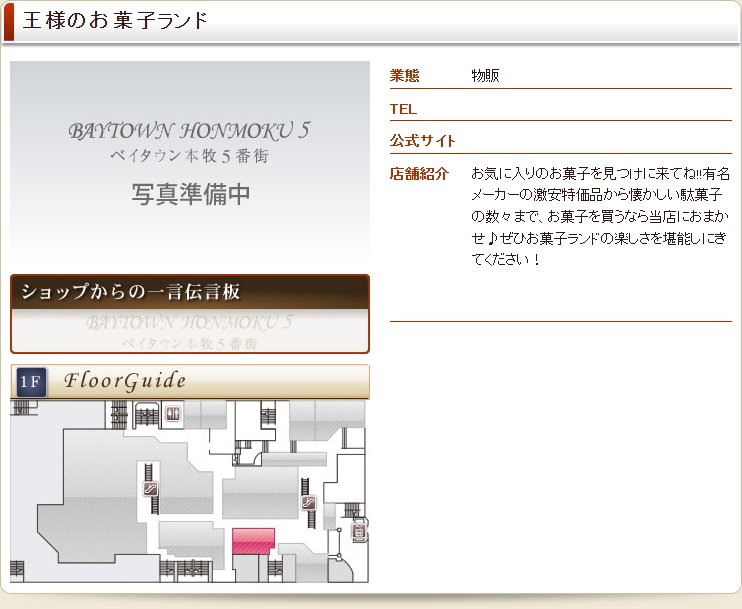Screen dimensions: 742x609
Task: Click the red accent bar beside the title
Action: (9, 21)
